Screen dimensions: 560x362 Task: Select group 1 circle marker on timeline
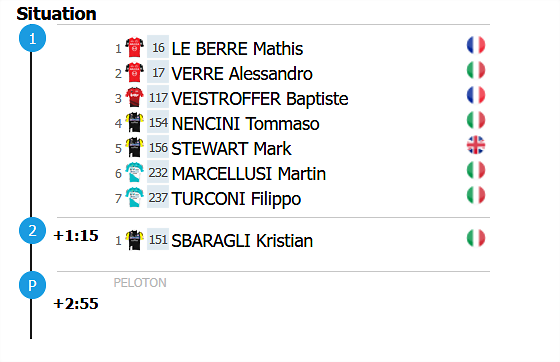[32, 38]
